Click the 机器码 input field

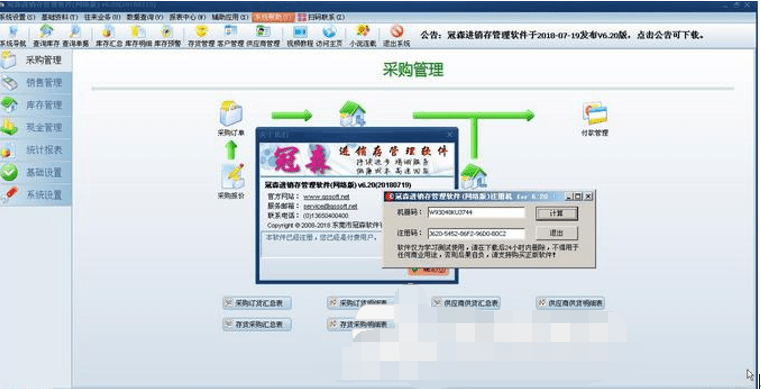476,212
